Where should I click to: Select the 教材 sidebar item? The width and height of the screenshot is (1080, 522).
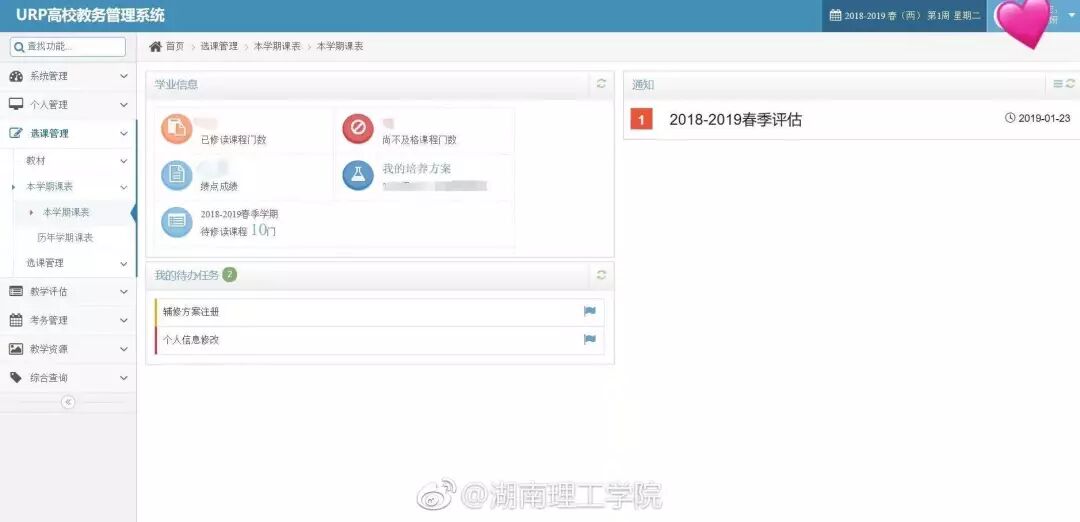[x=36, y=160]
